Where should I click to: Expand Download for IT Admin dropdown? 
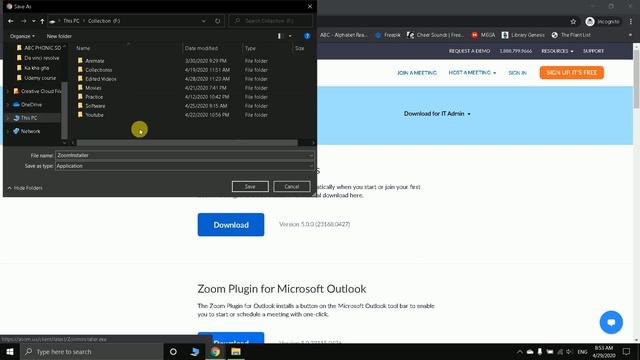(x=437, y=114)
